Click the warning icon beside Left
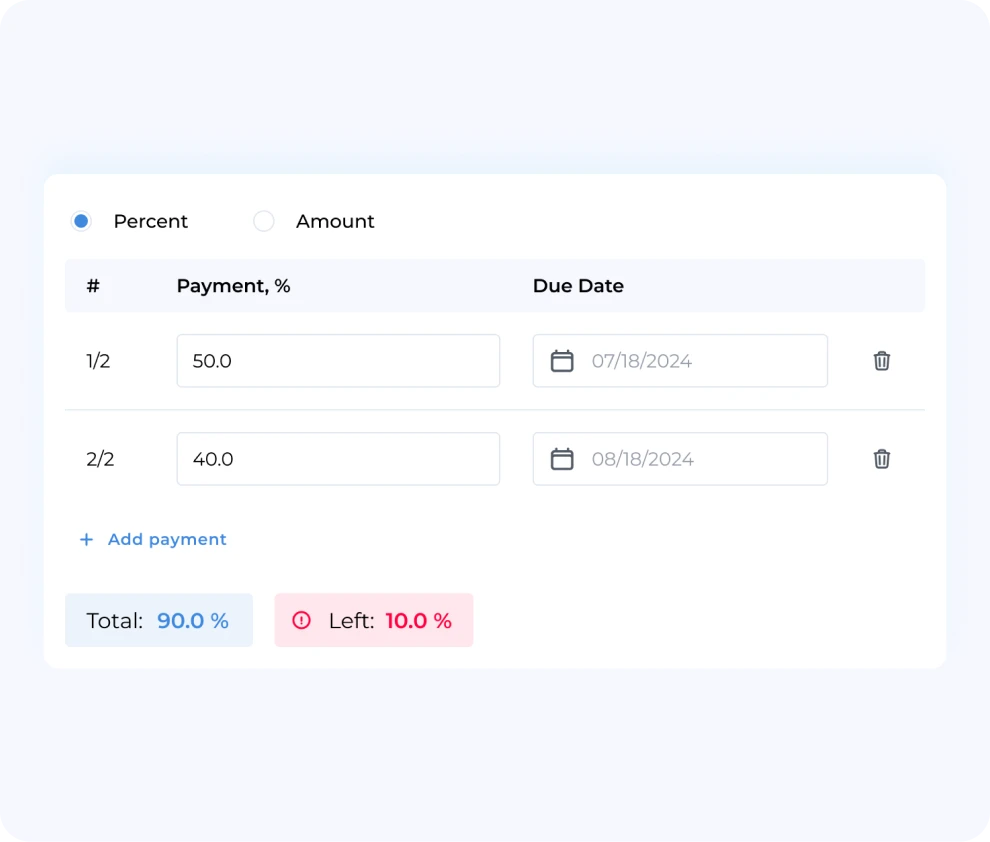The width and height of the screenshot is (990, 842). pyautogui.click(x=301, y=620)
